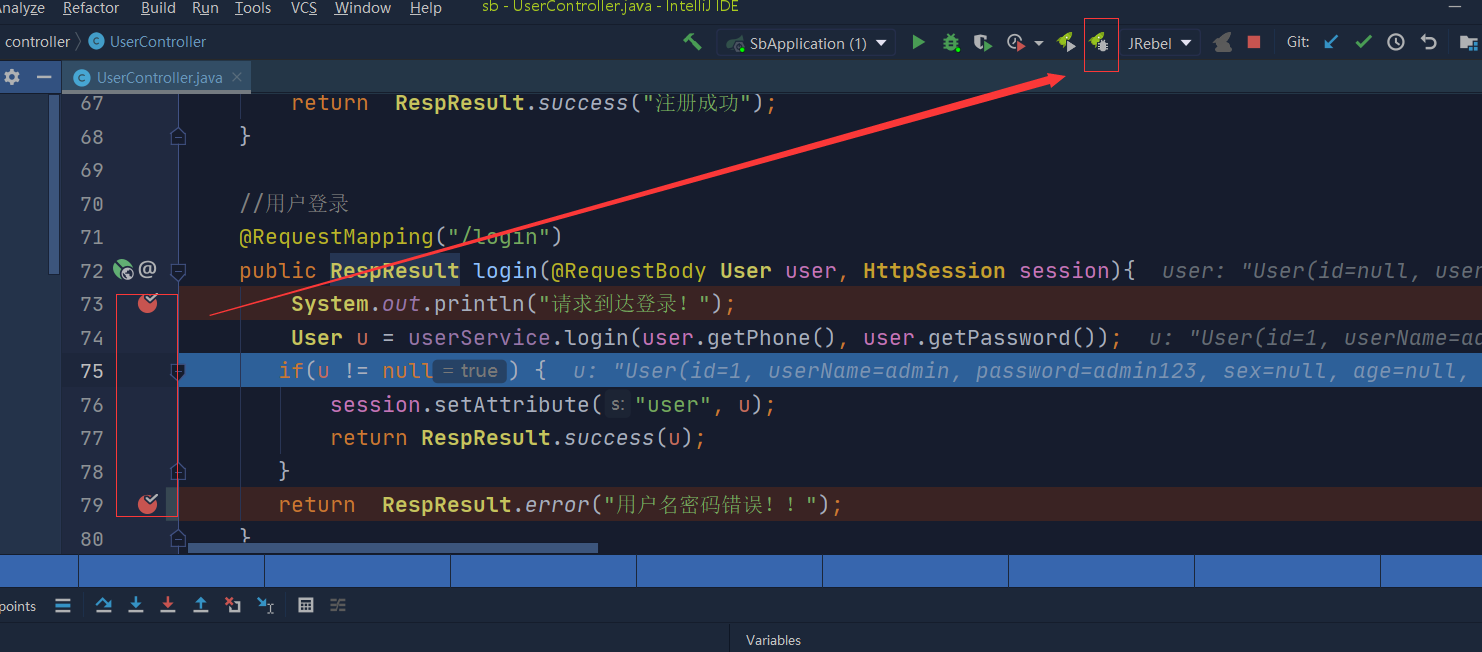Click the horizontal scrollbar under the editor
The width and height of the screenshot is (1482, 652).
(393, 548)
